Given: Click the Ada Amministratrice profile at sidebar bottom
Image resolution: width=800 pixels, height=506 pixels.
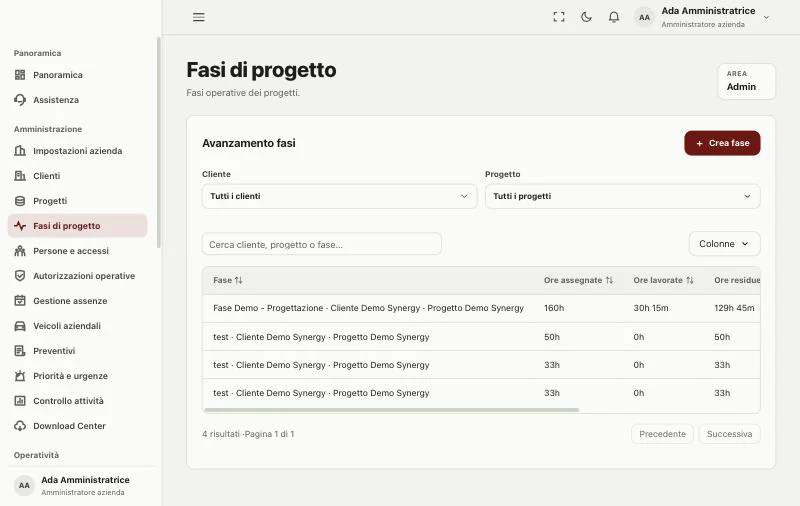Looking at the screenshot, I should [81, 486].
